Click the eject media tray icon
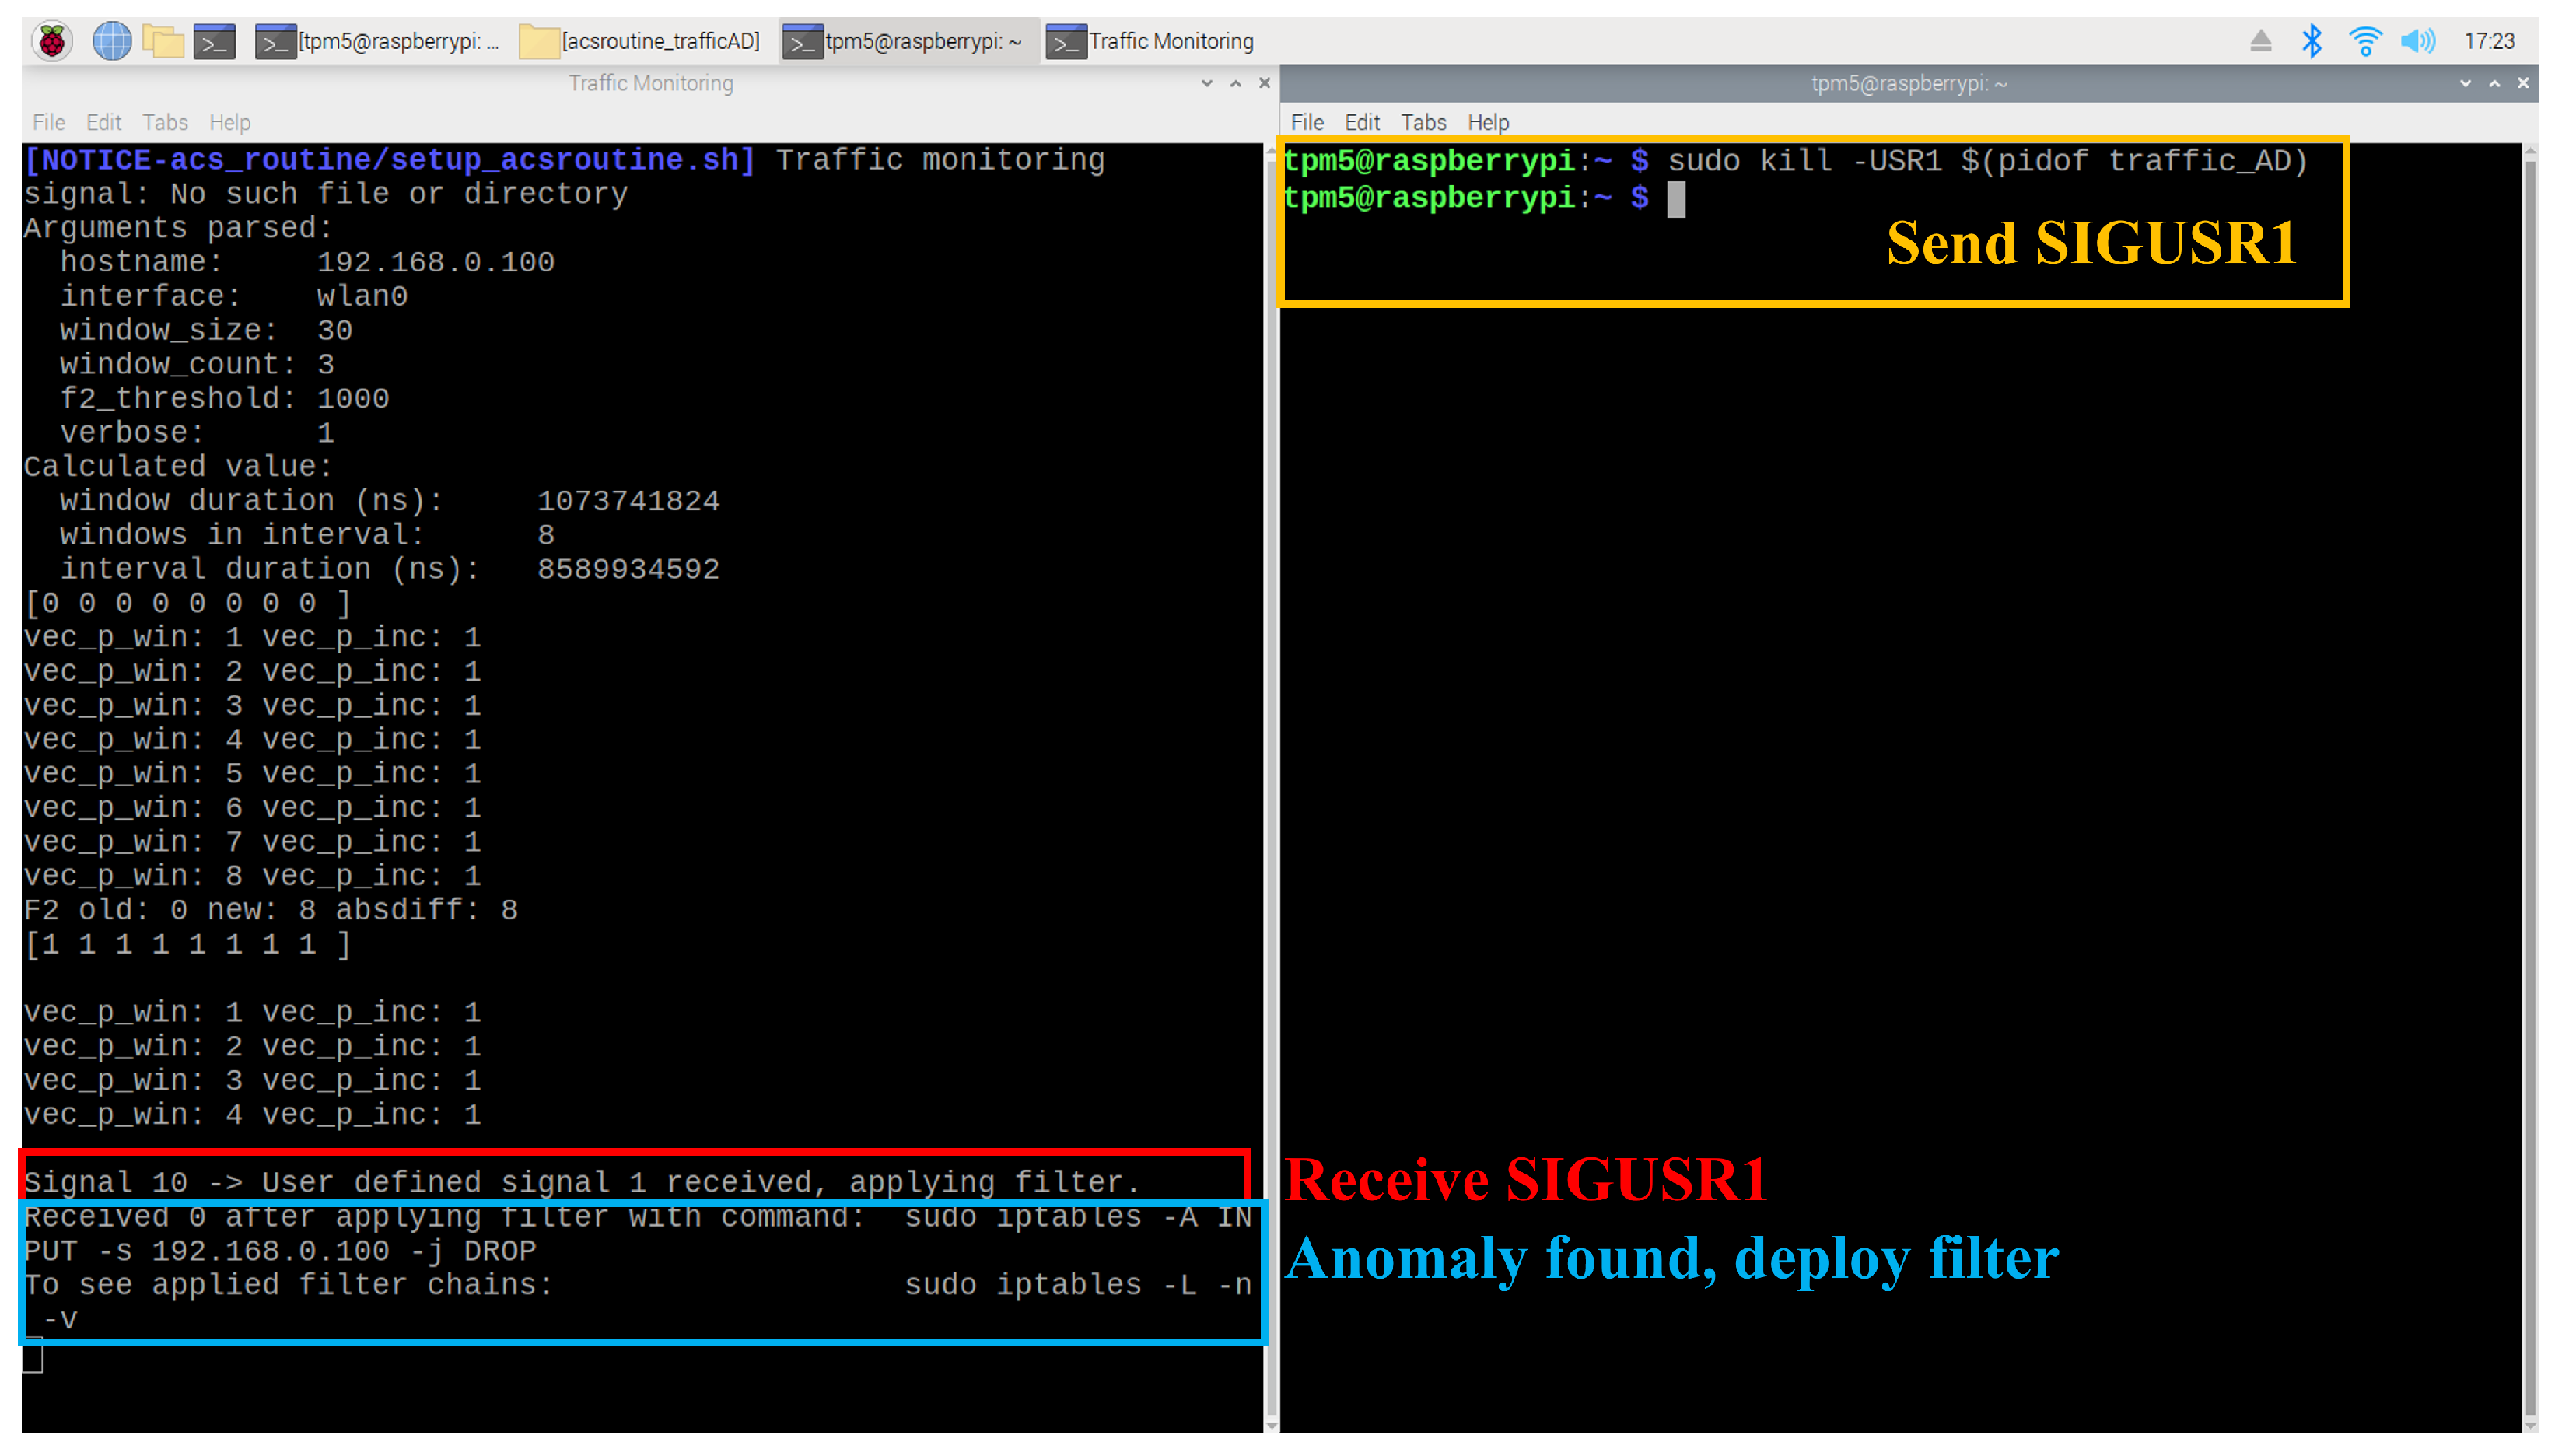This screenshot has height=1456, width=2555. (2260, 41)
